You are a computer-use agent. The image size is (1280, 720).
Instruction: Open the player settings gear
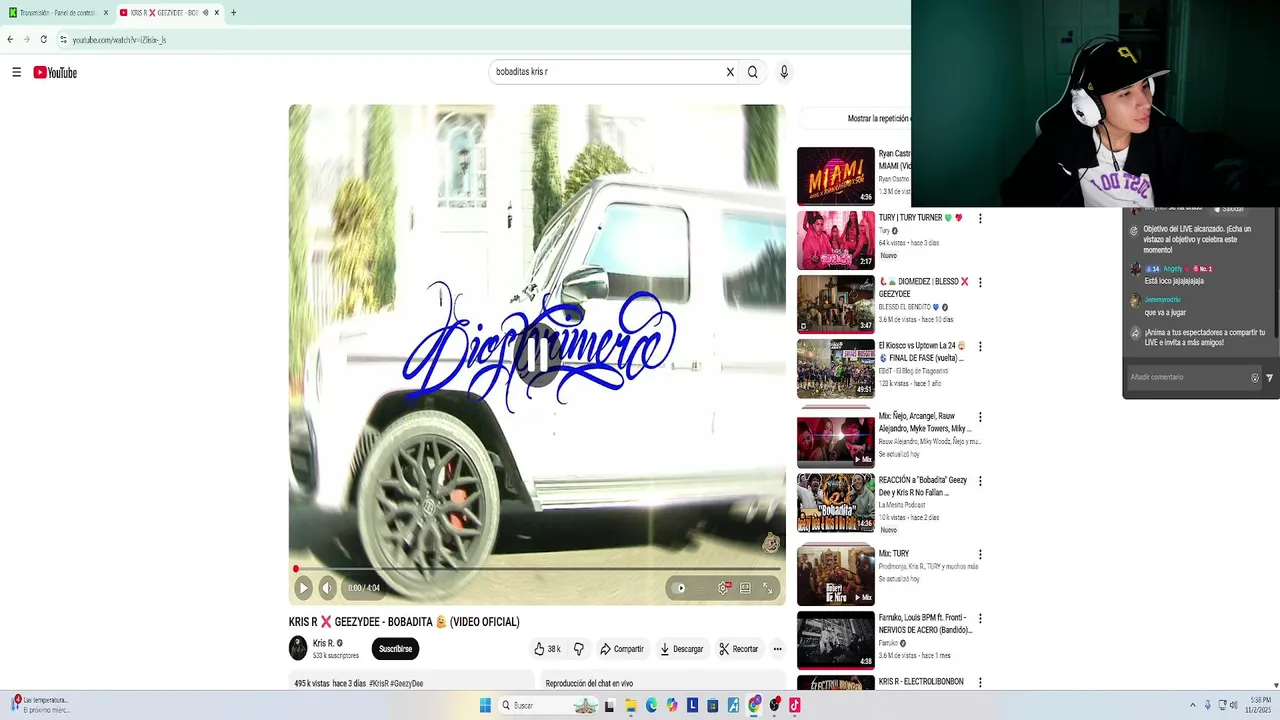723,588
